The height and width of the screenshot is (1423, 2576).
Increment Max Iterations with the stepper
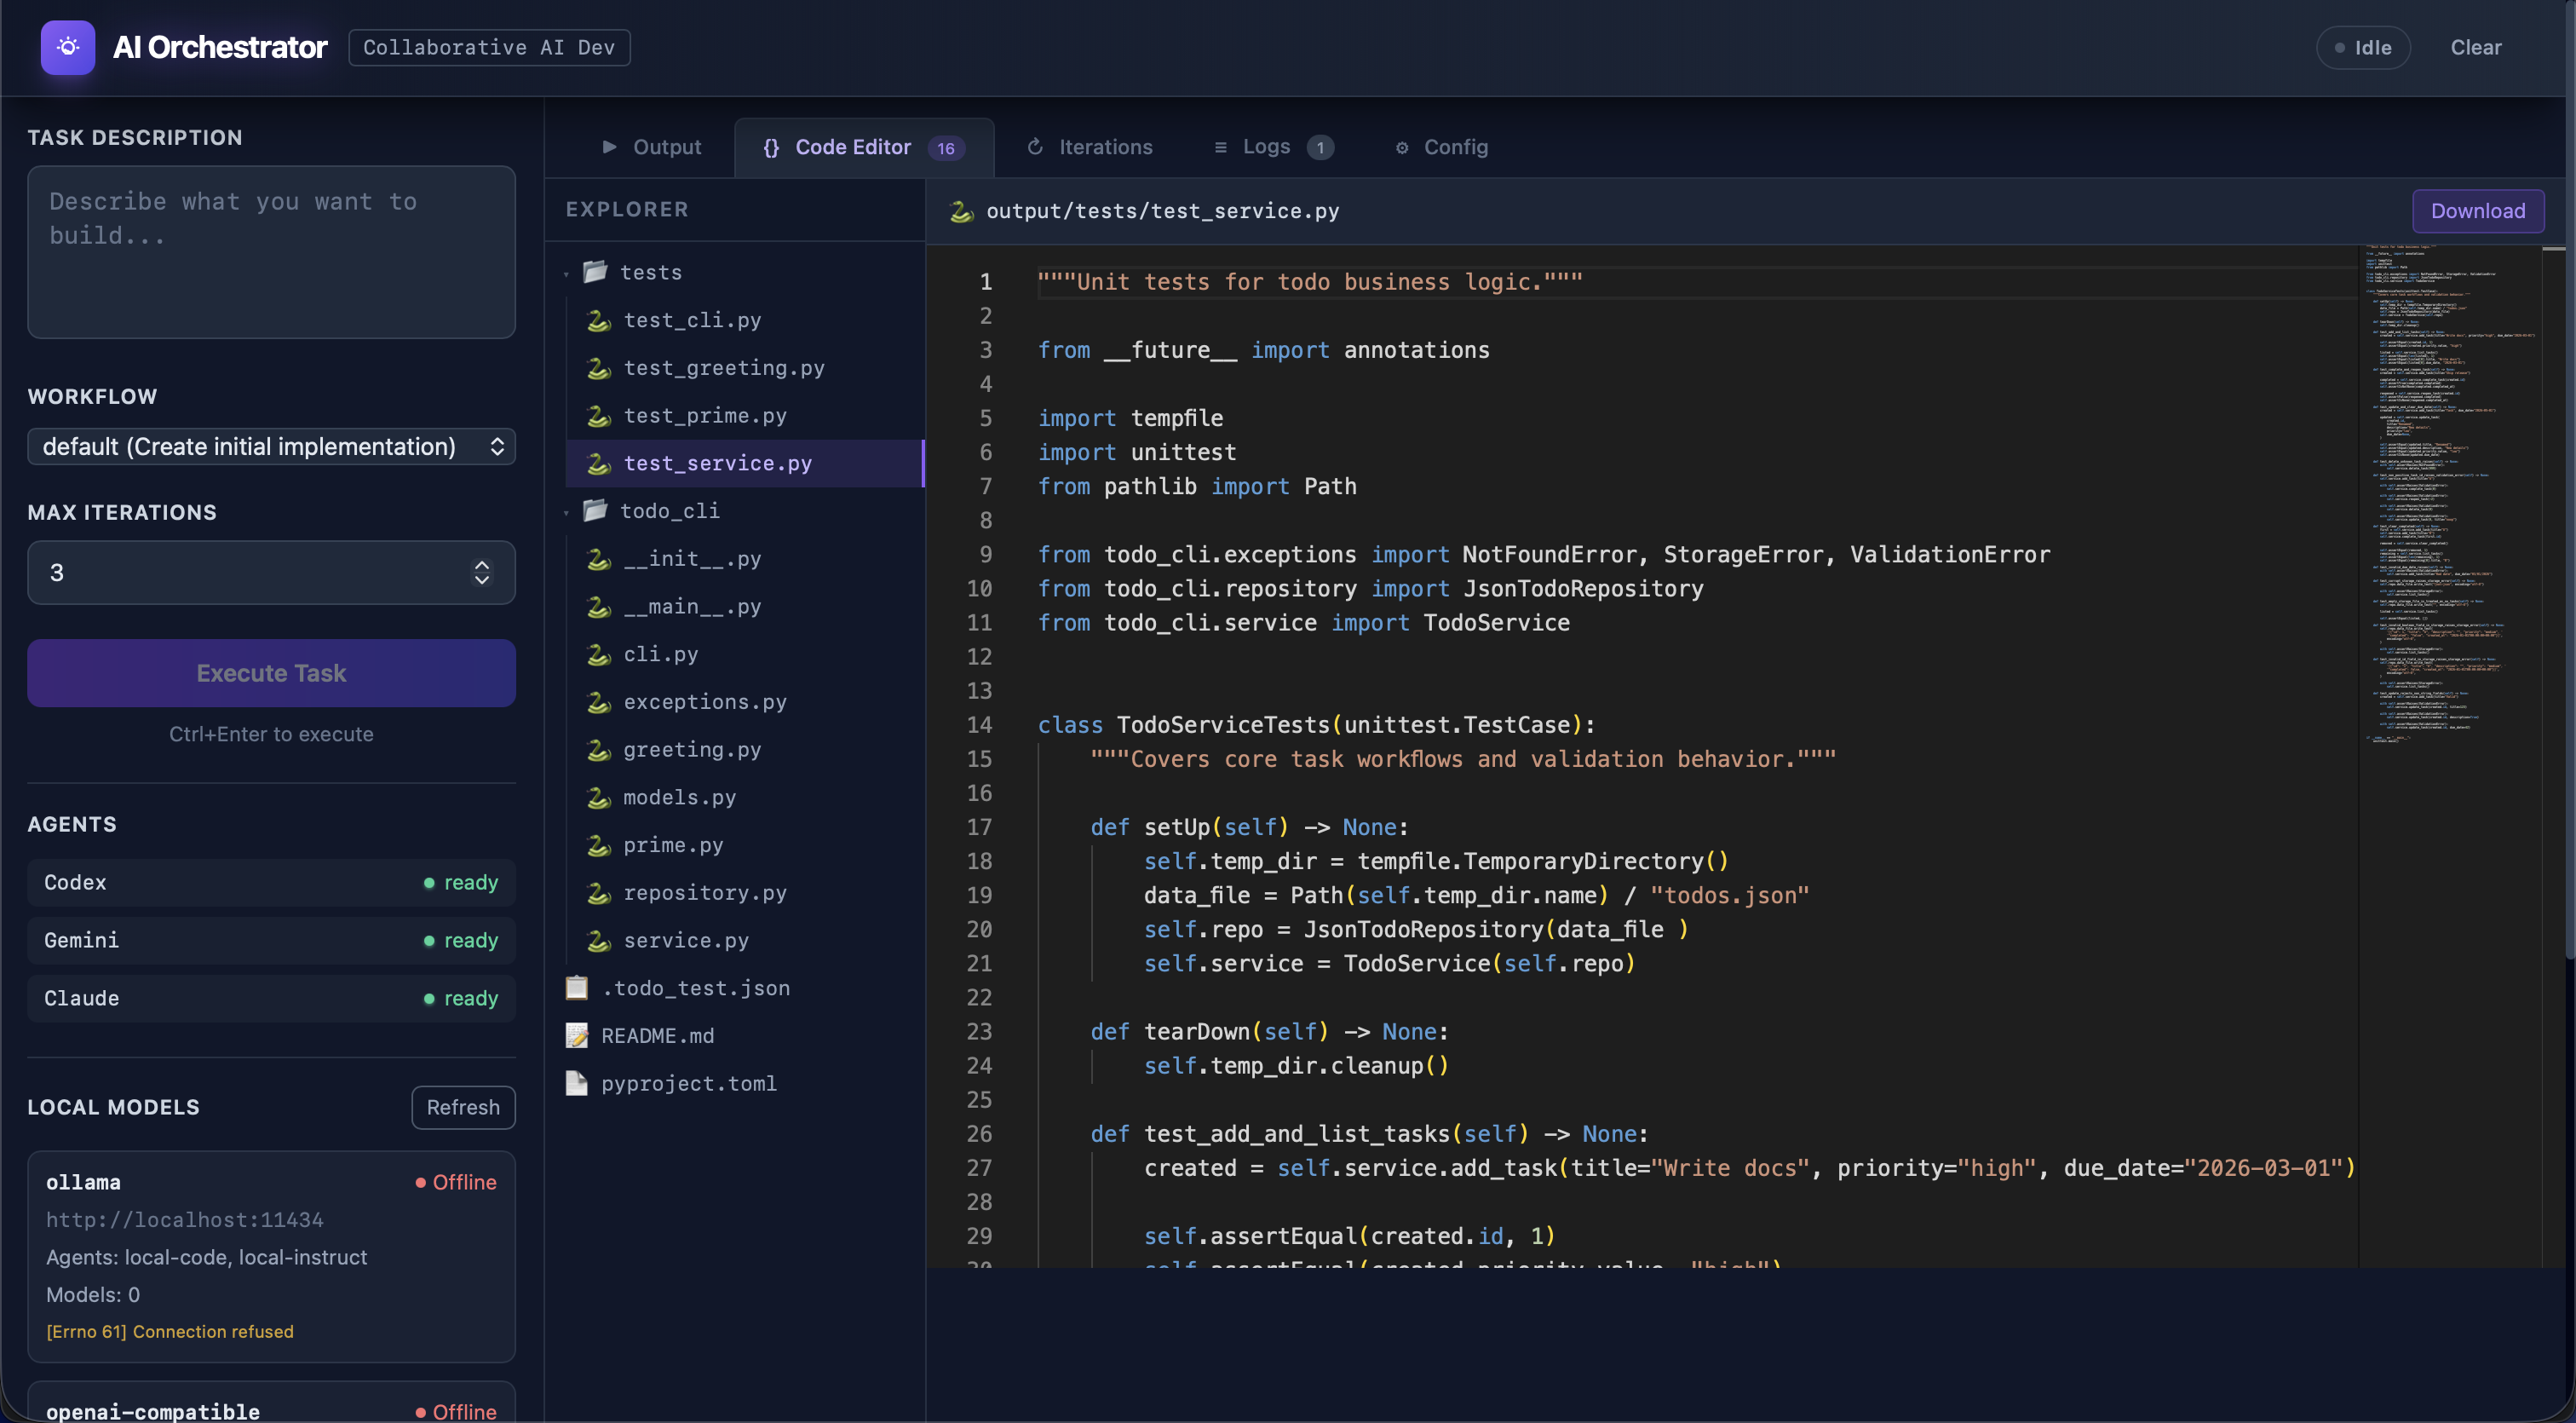(482, 566)
